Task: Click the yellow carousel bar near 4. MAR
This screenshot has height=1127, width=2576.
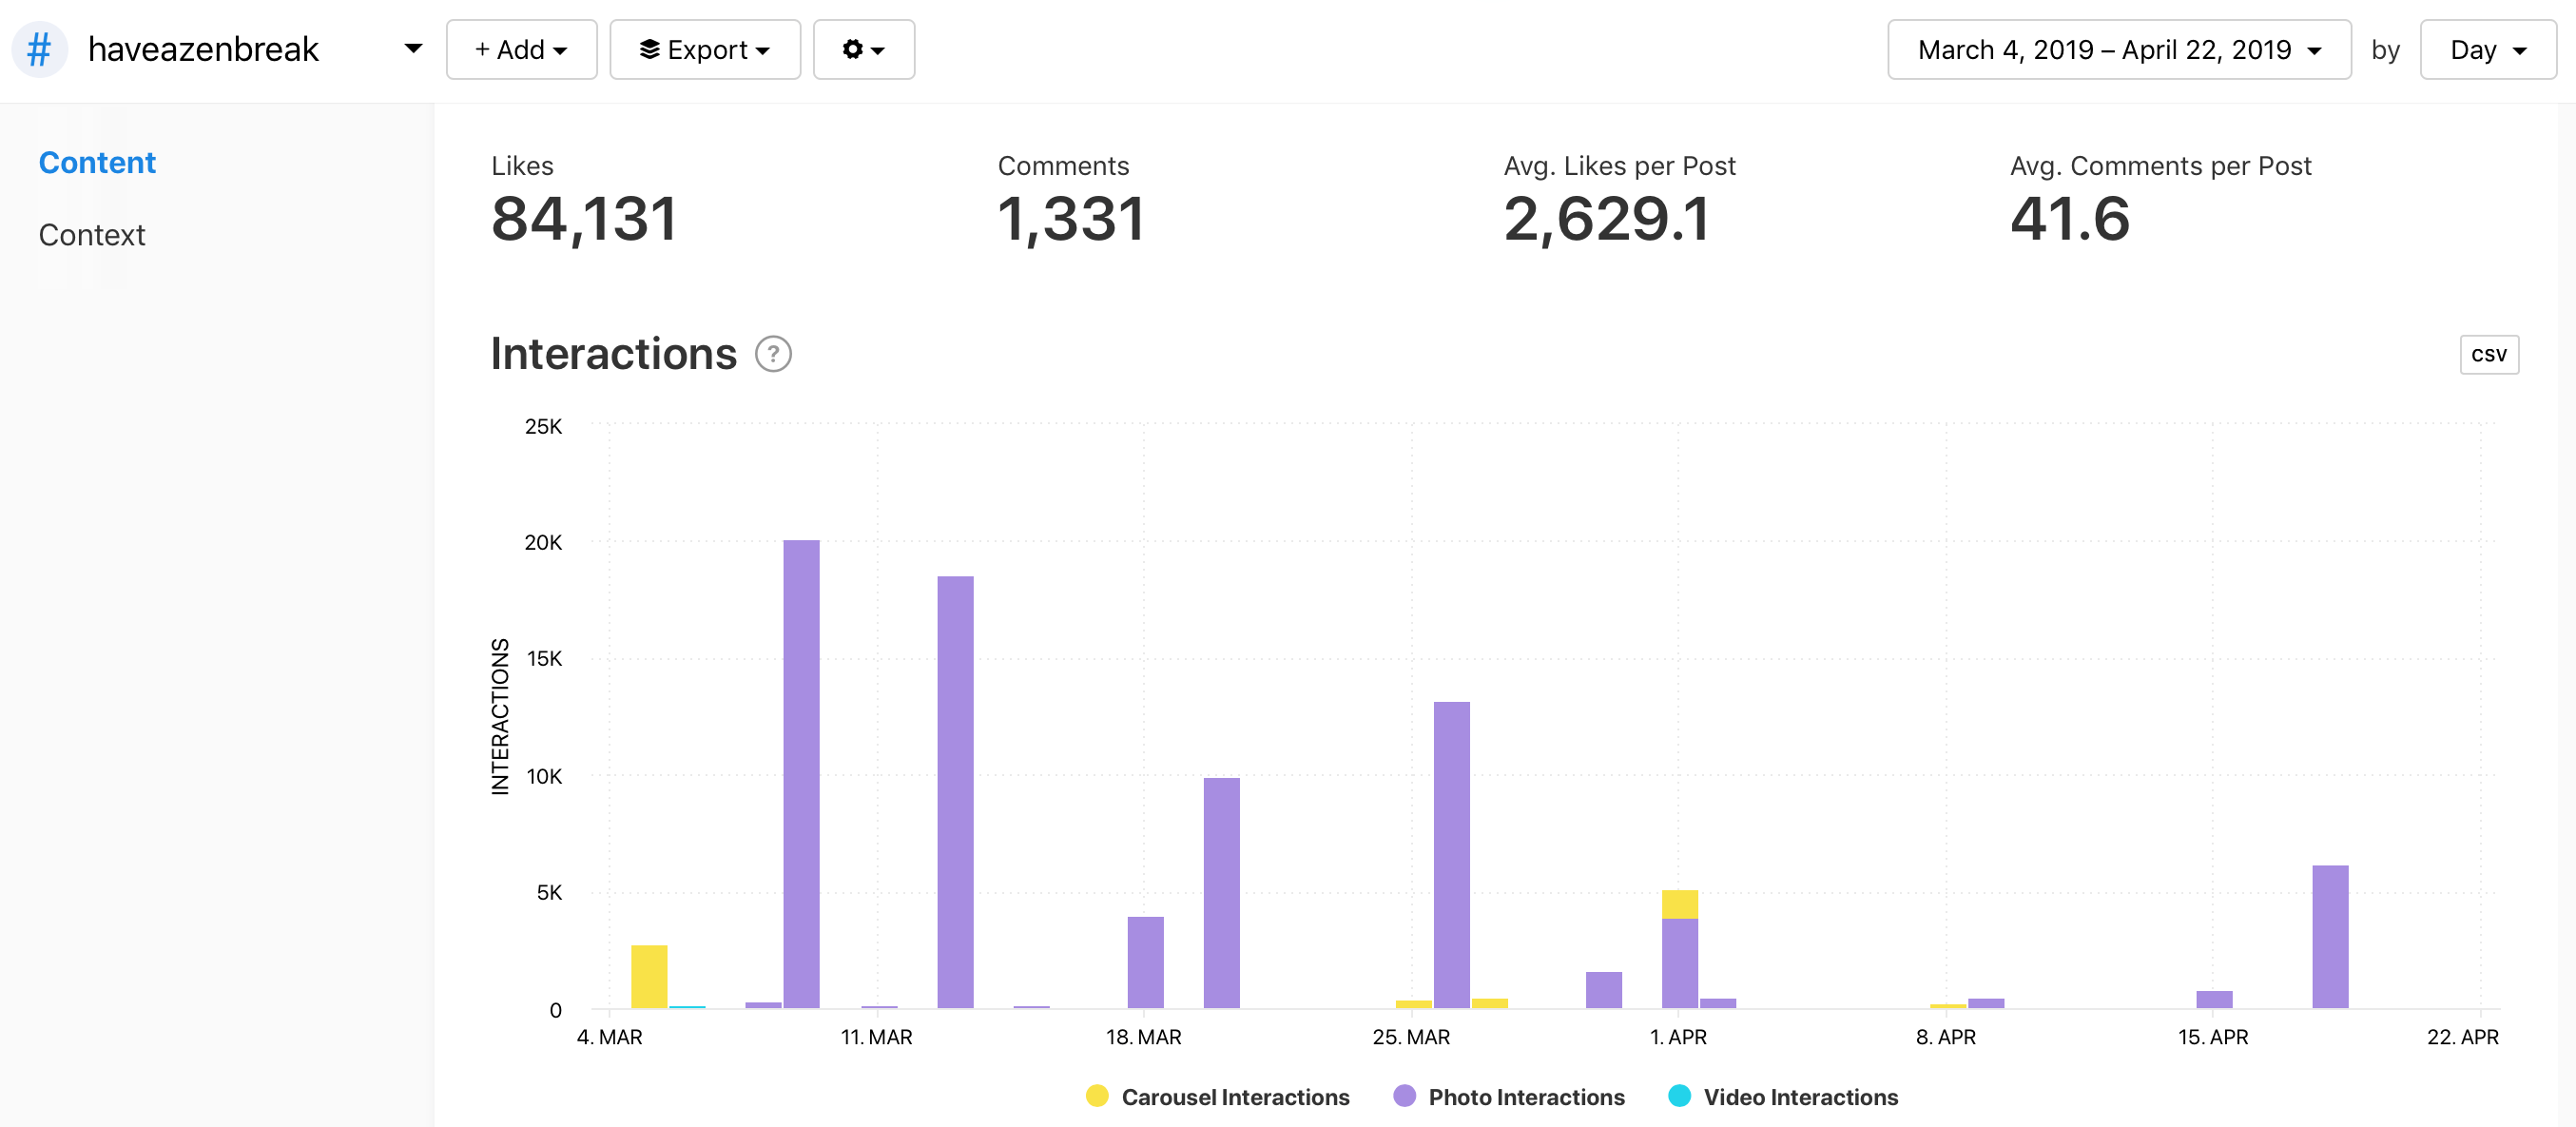Action: point(649,975)
